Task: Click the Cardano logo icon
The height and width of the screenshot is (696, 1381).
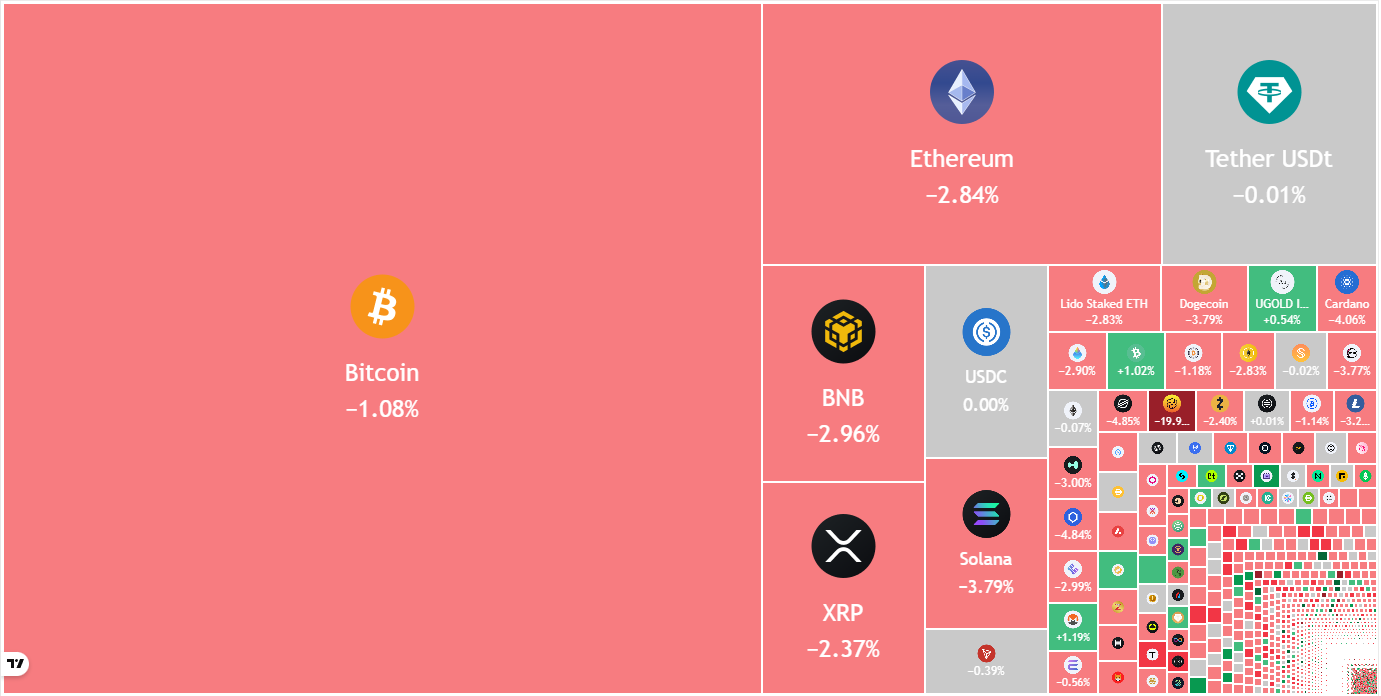Action: coord(1346,283)
